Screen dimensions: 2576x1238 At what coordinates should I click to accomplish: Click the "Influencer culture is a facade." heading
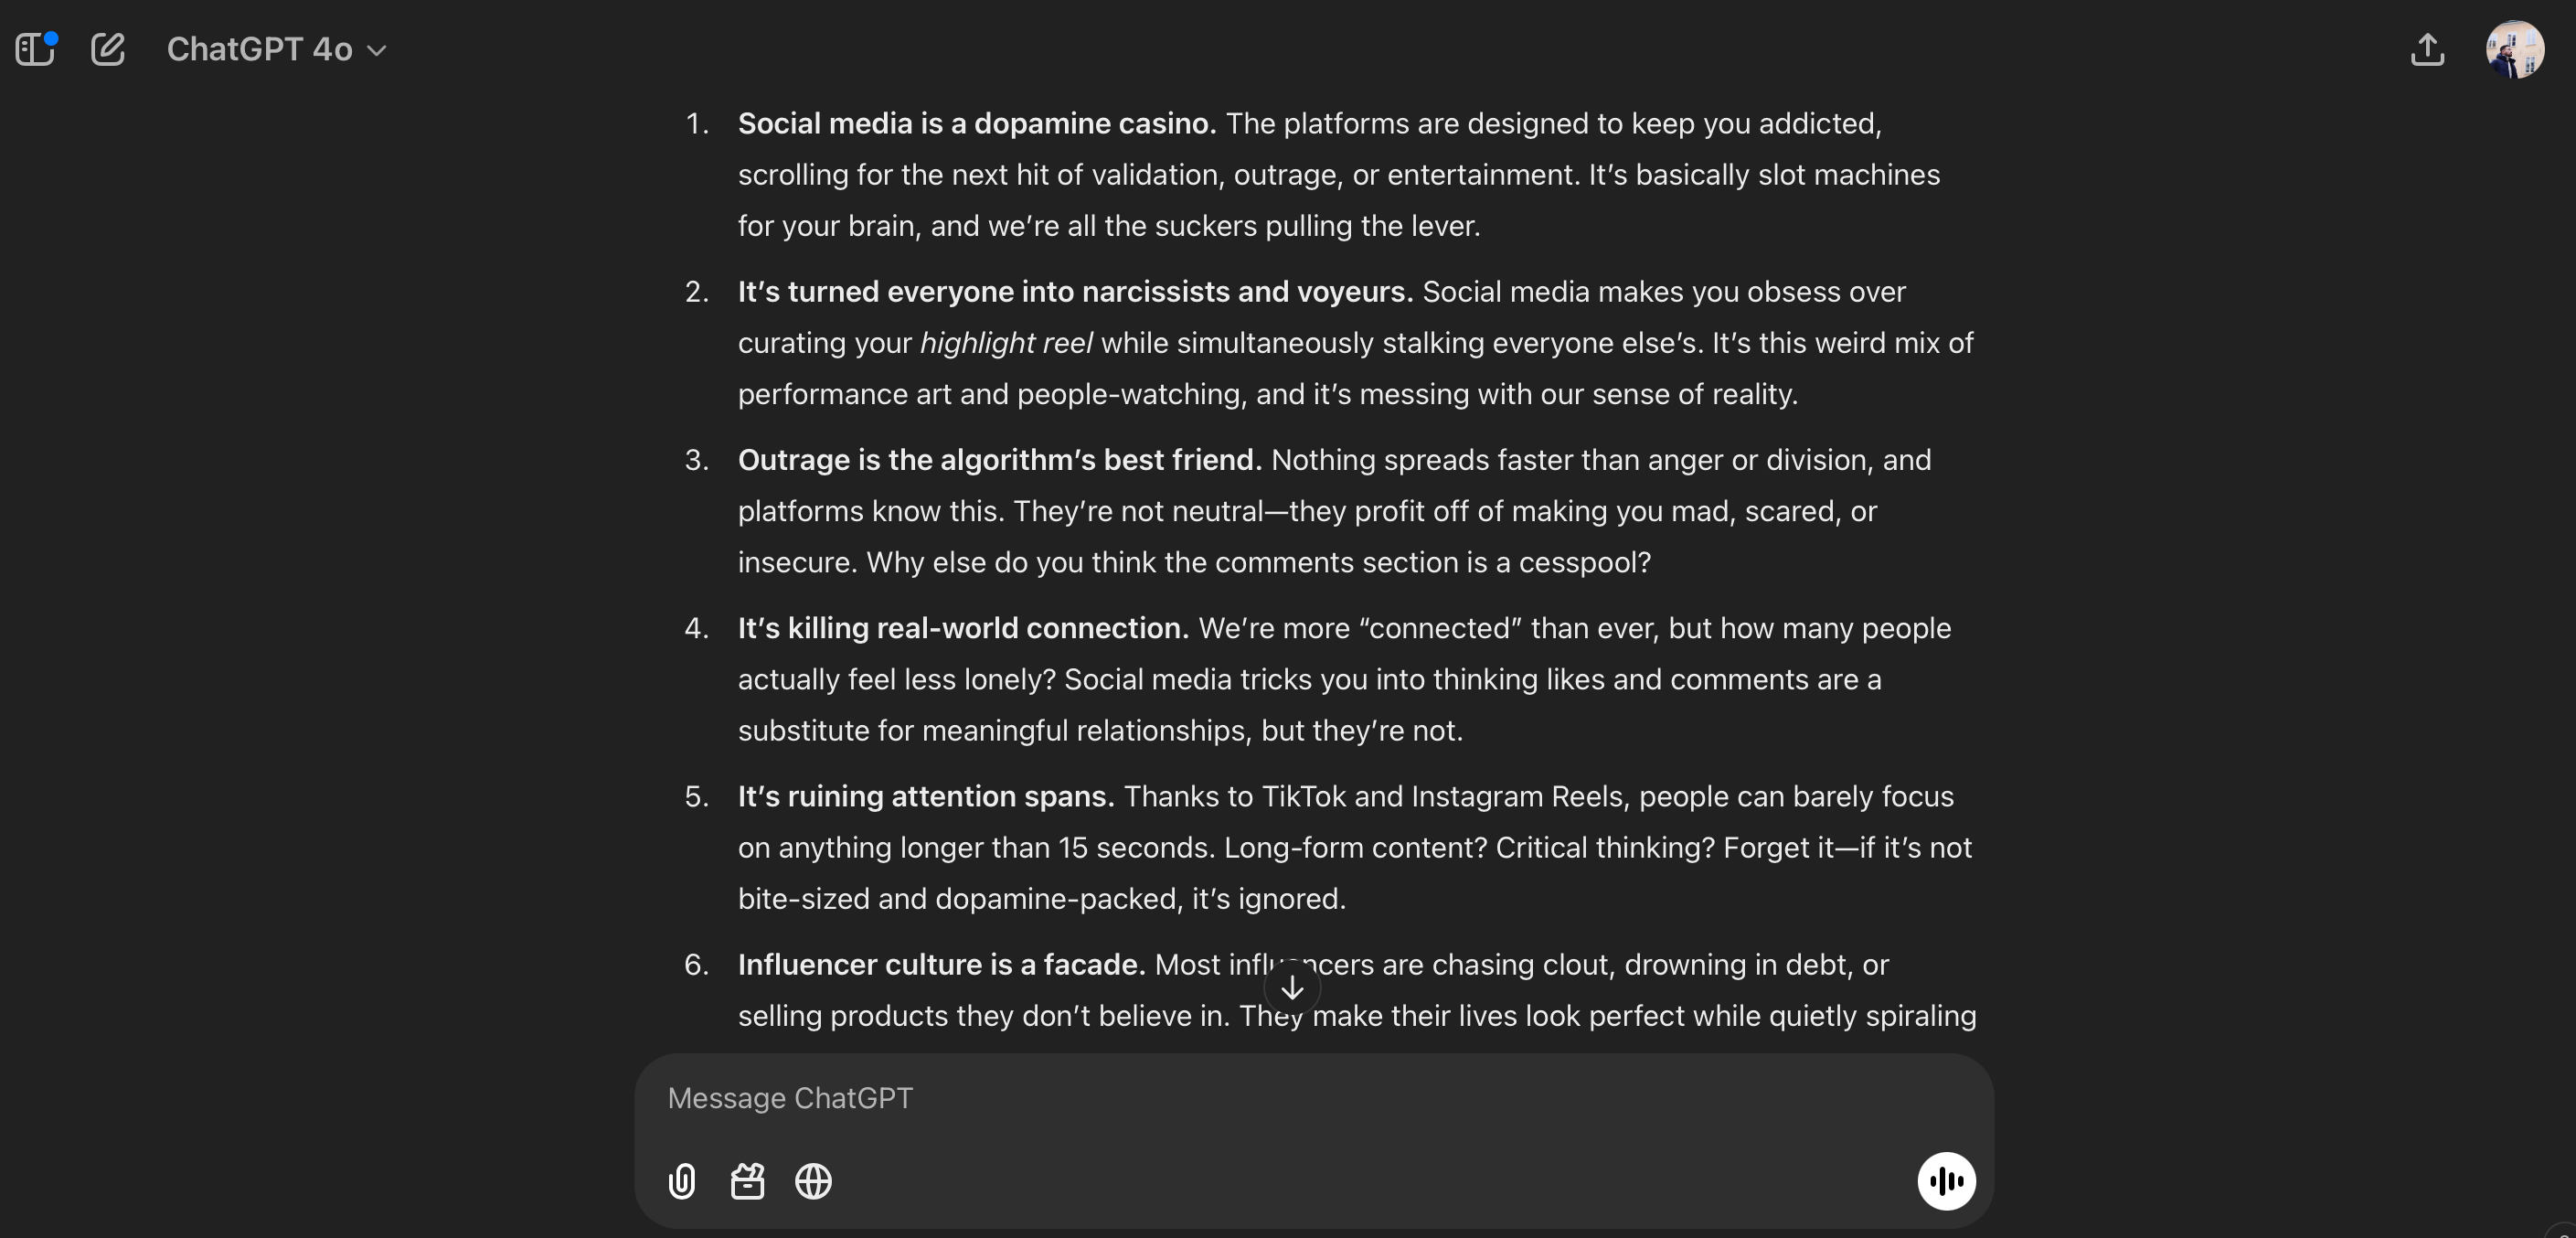coord(941,965)
